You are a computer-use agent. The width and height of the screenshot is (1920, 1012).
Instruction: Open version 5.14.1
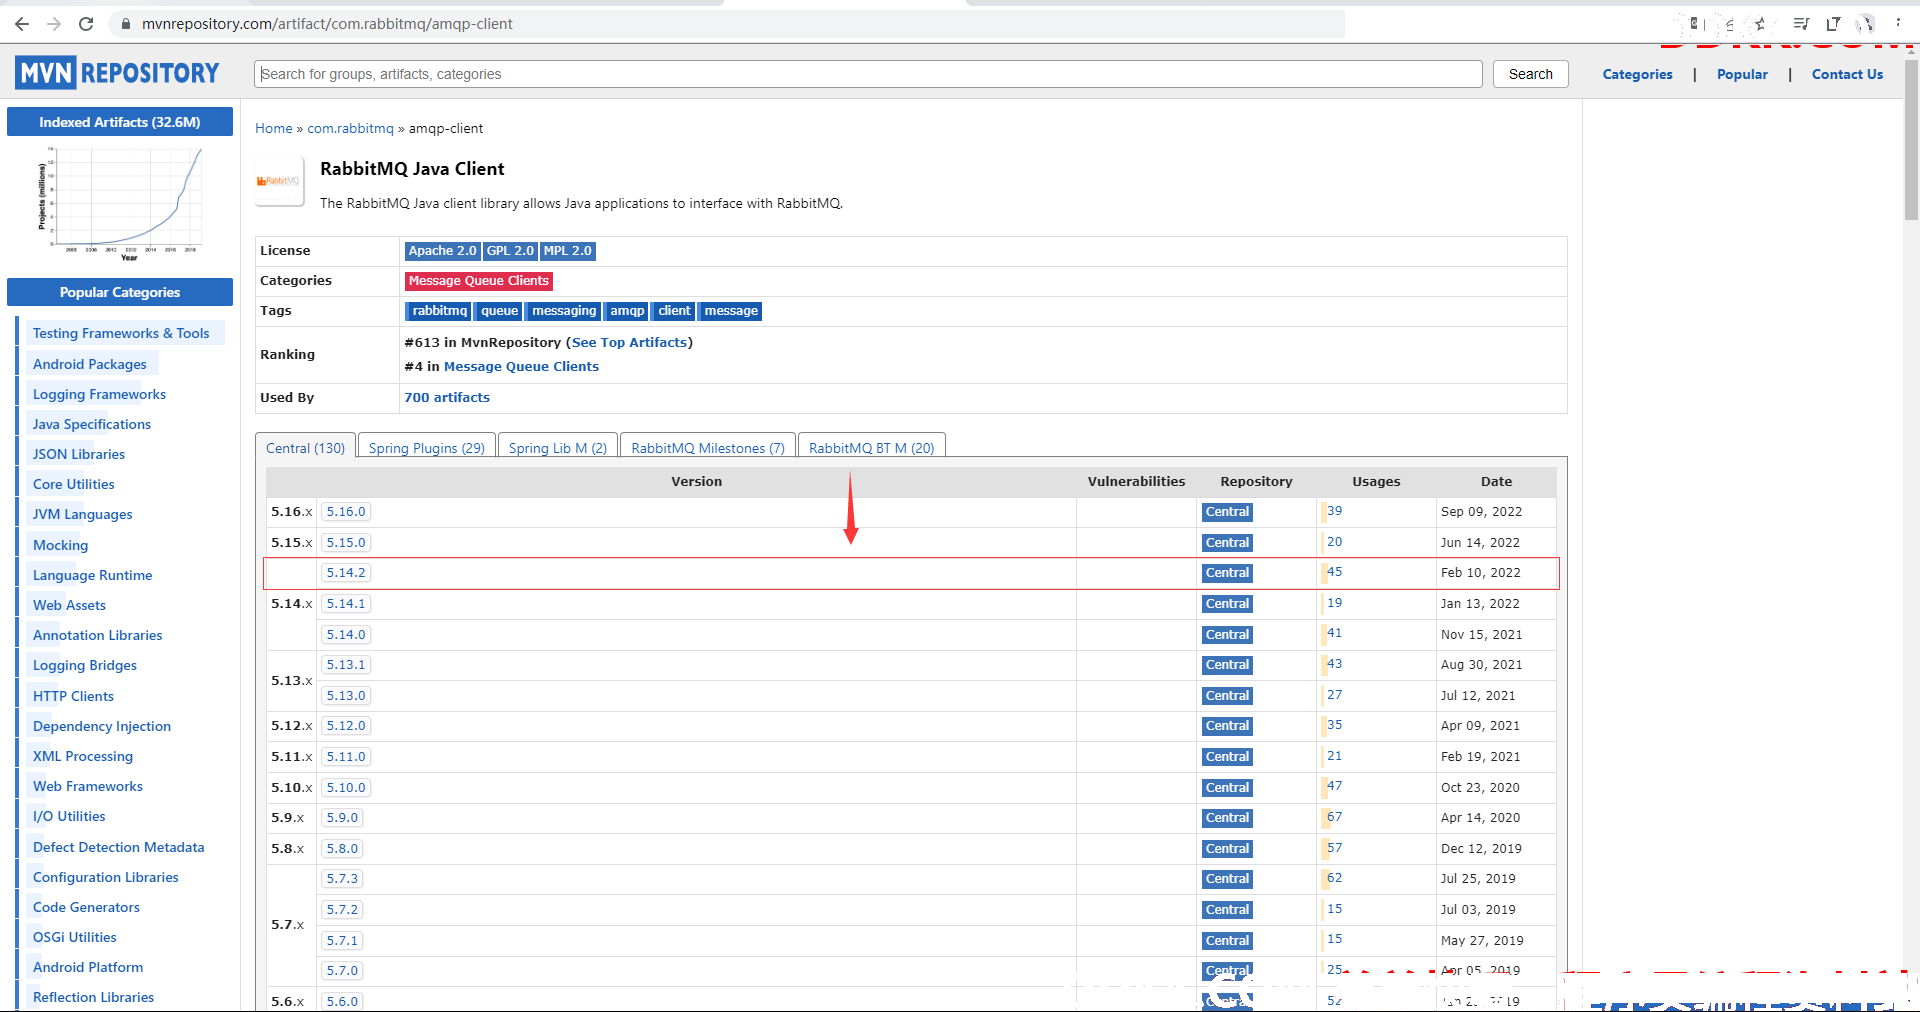[346, 604]
